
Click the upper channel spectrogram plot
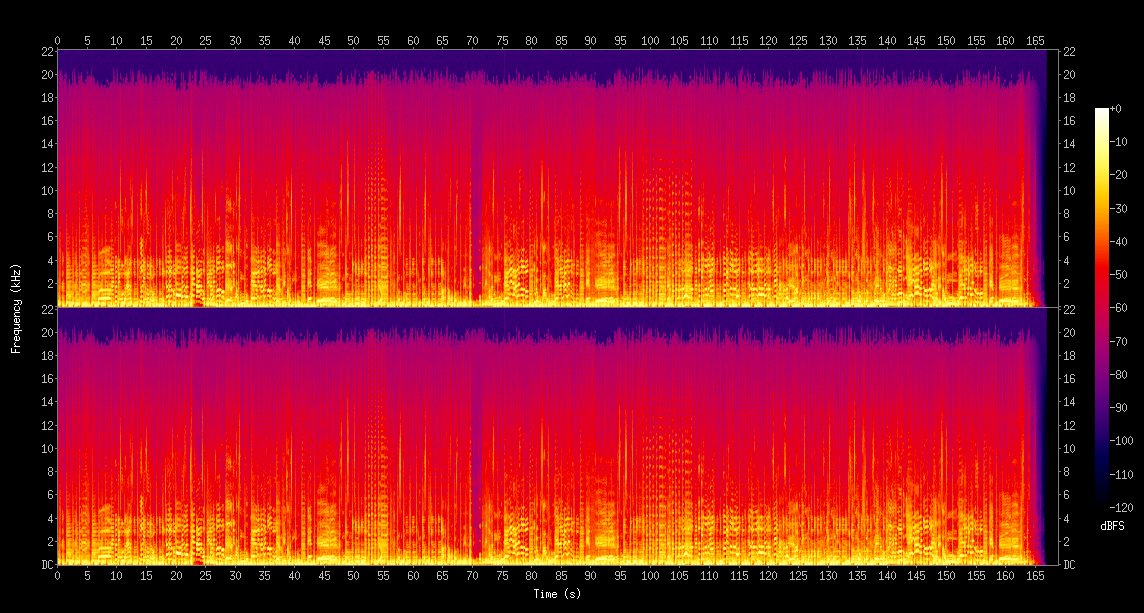[557, 179]
